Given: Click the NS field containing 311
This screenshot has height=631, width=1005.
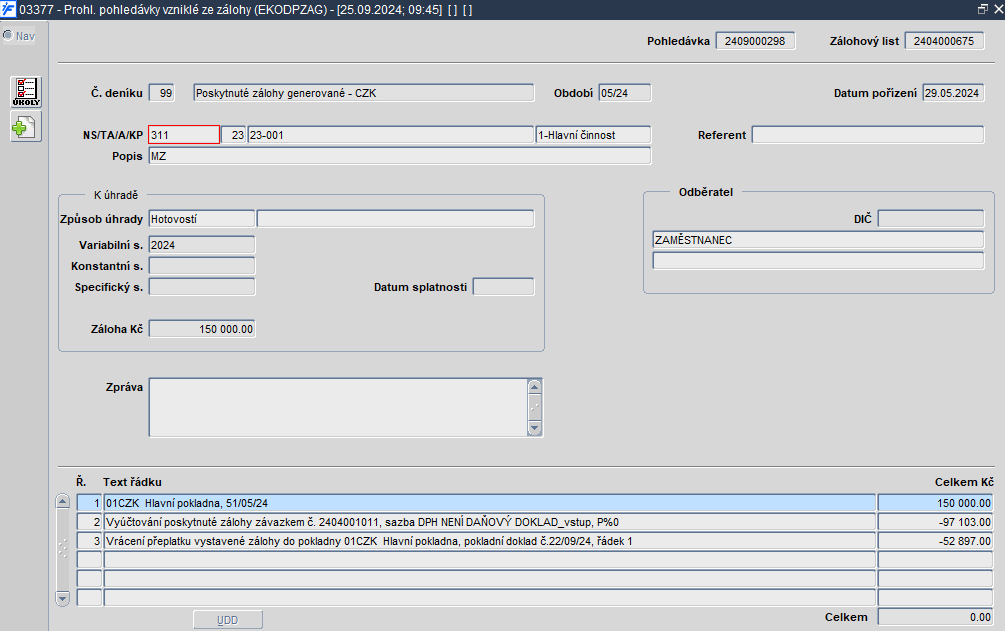Looking at the screenshot, I should coord(184,135).
